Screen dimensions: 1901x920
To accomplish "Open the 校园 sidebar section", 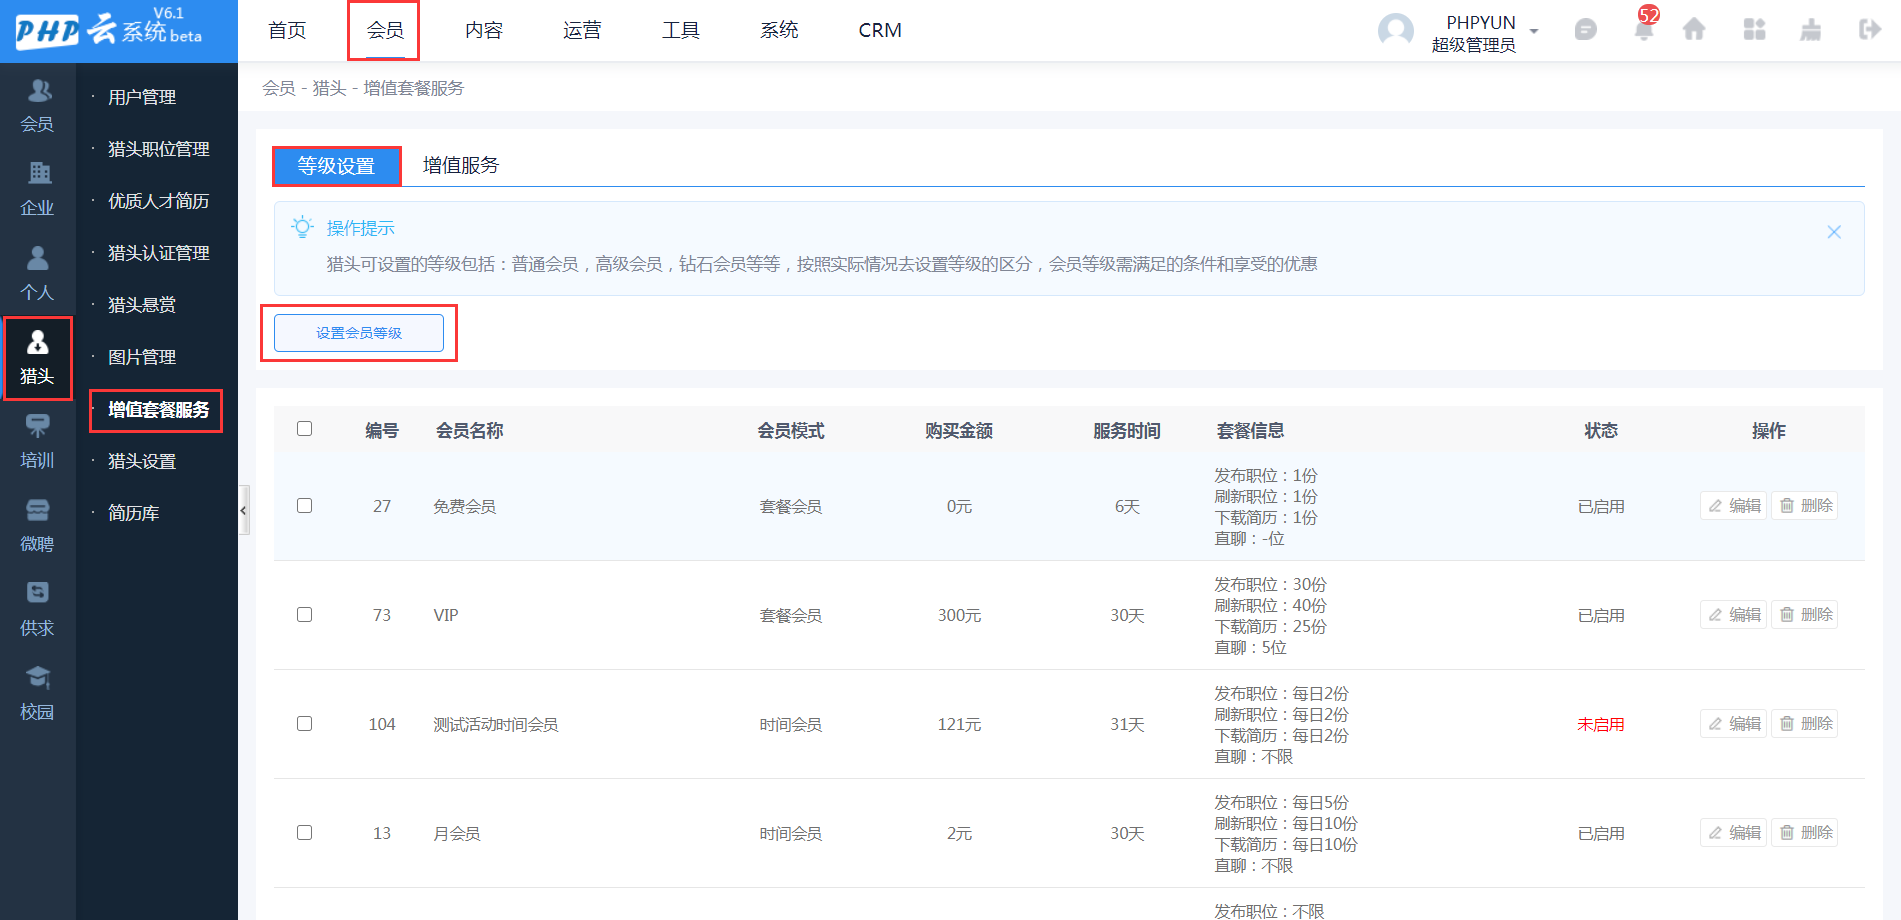I will [x=38, y=693].
